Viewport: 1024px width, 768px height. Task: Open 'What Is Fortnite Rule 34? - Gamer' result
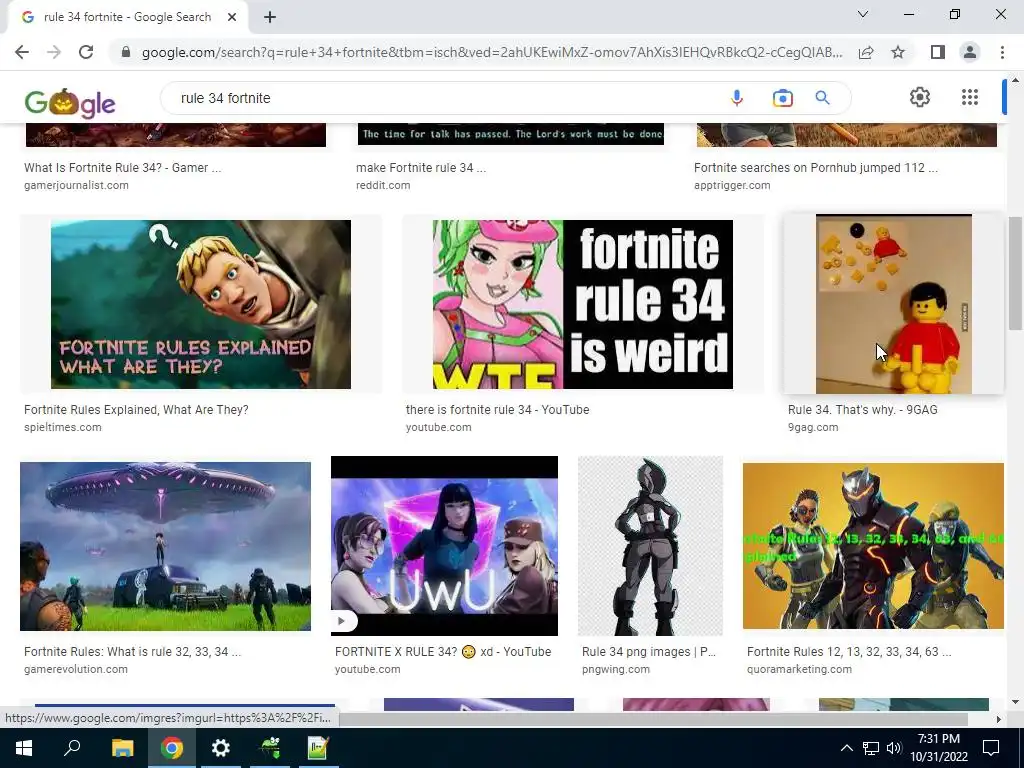click(x=123, y=168)
